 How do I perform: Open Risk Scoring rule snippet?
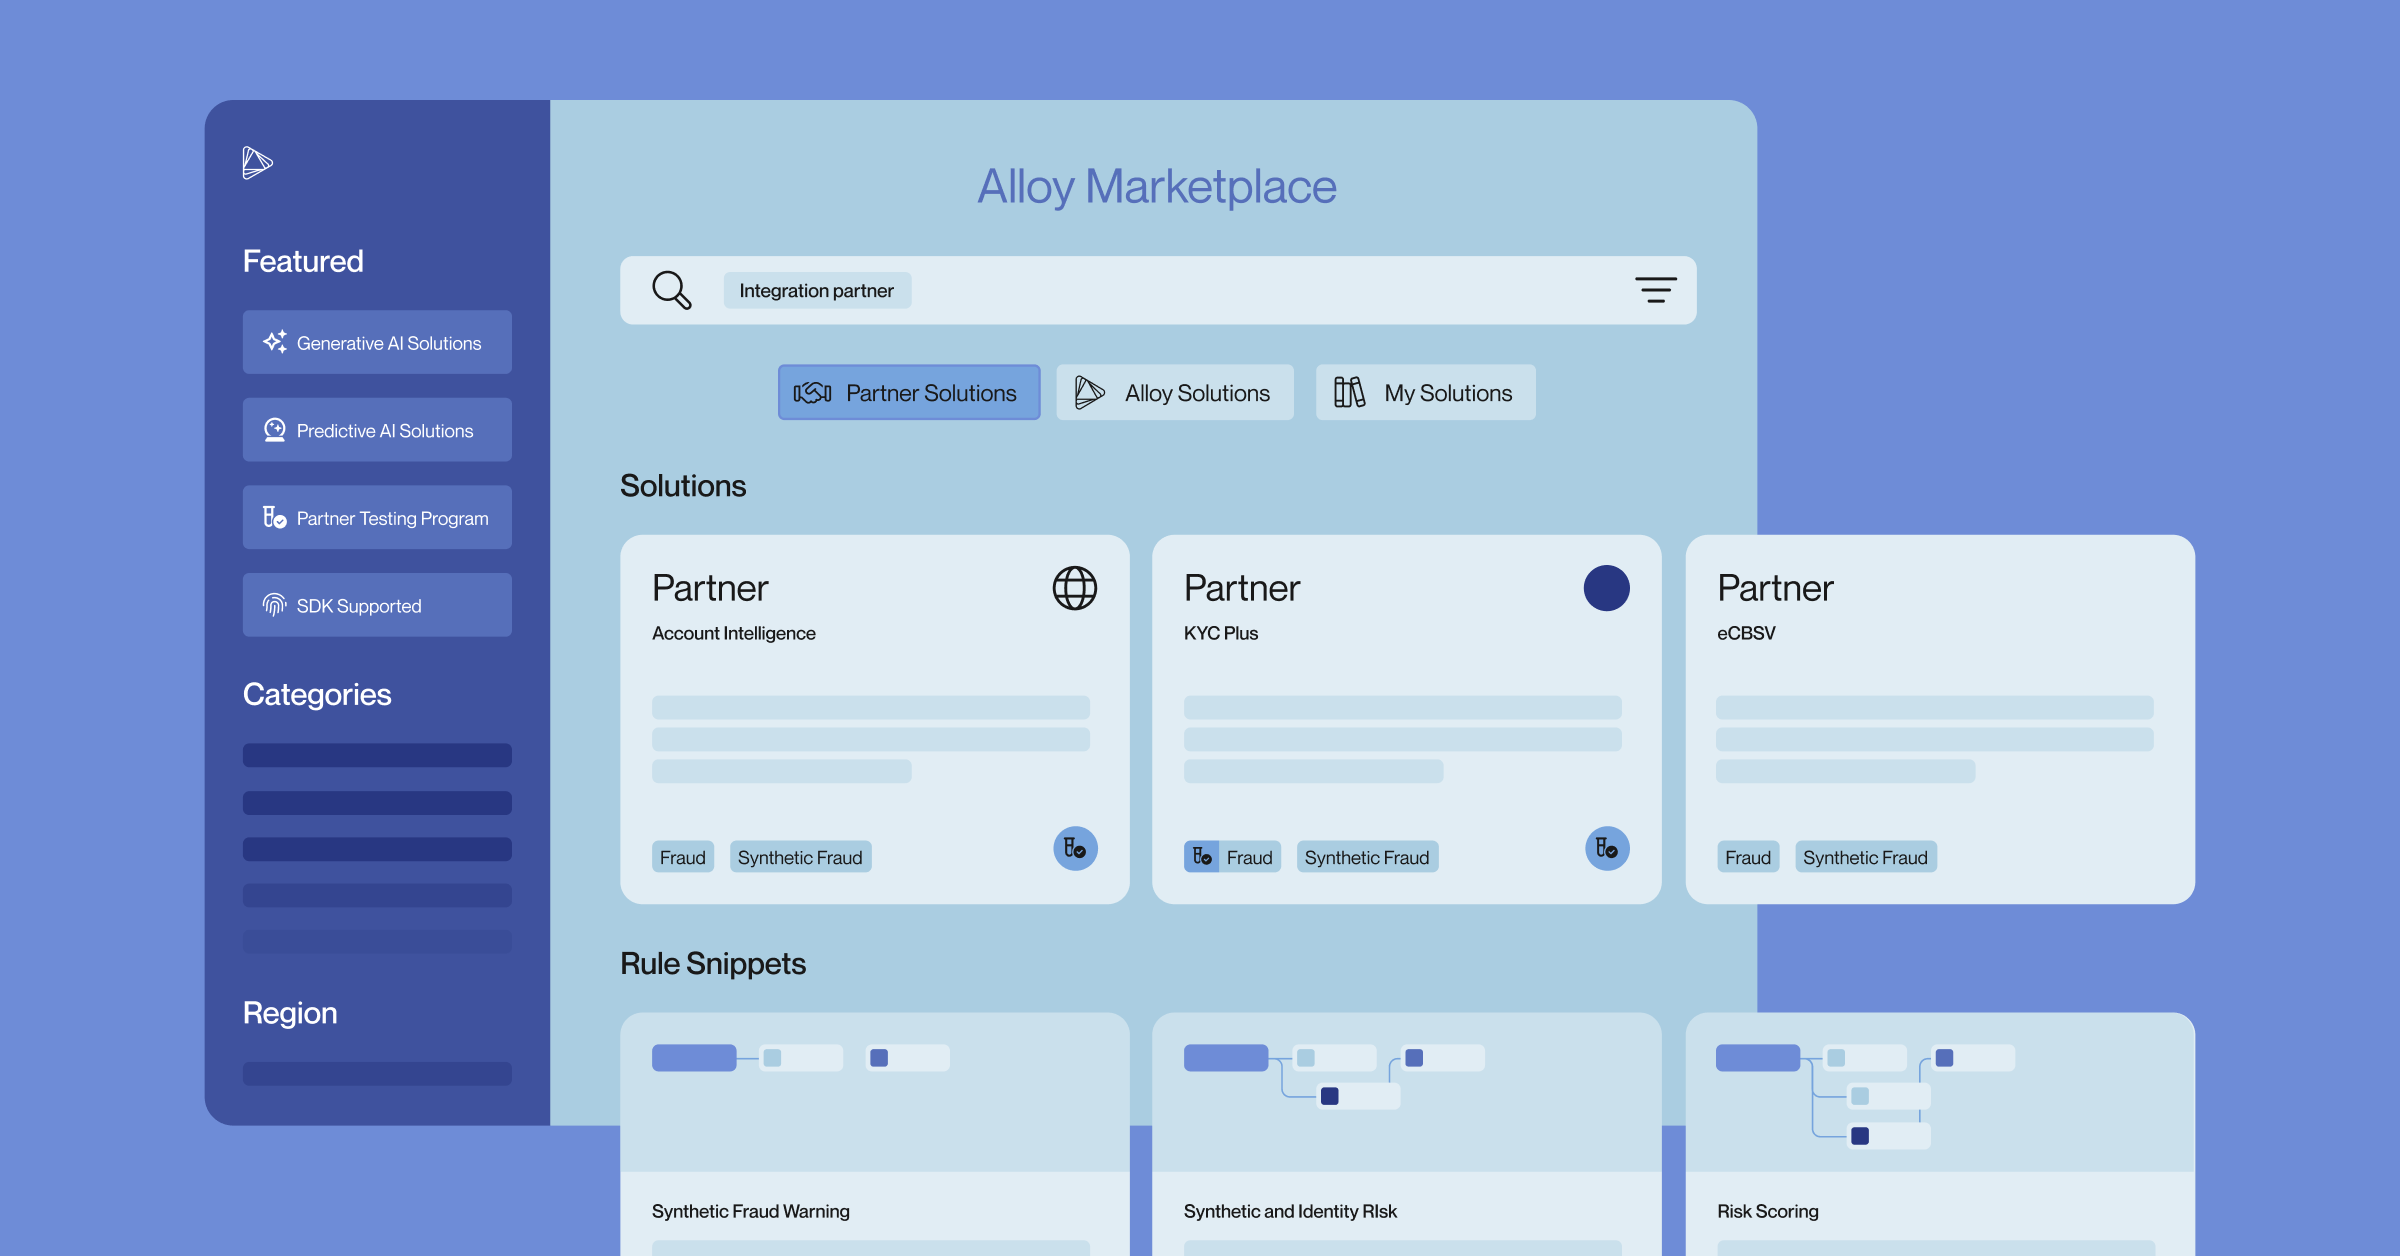point(1940,1134)
